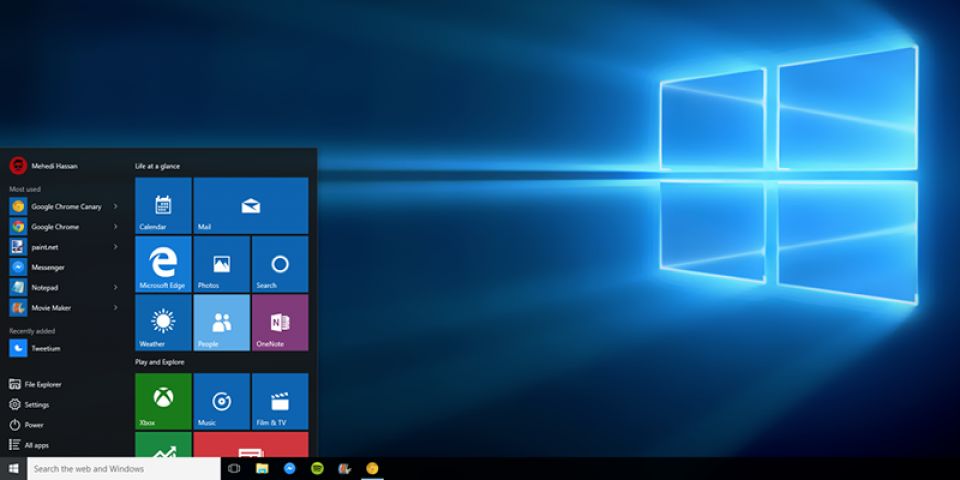Screen dimensions: 960x480
Task: Open the Photos tile
Action: [222, 264]
